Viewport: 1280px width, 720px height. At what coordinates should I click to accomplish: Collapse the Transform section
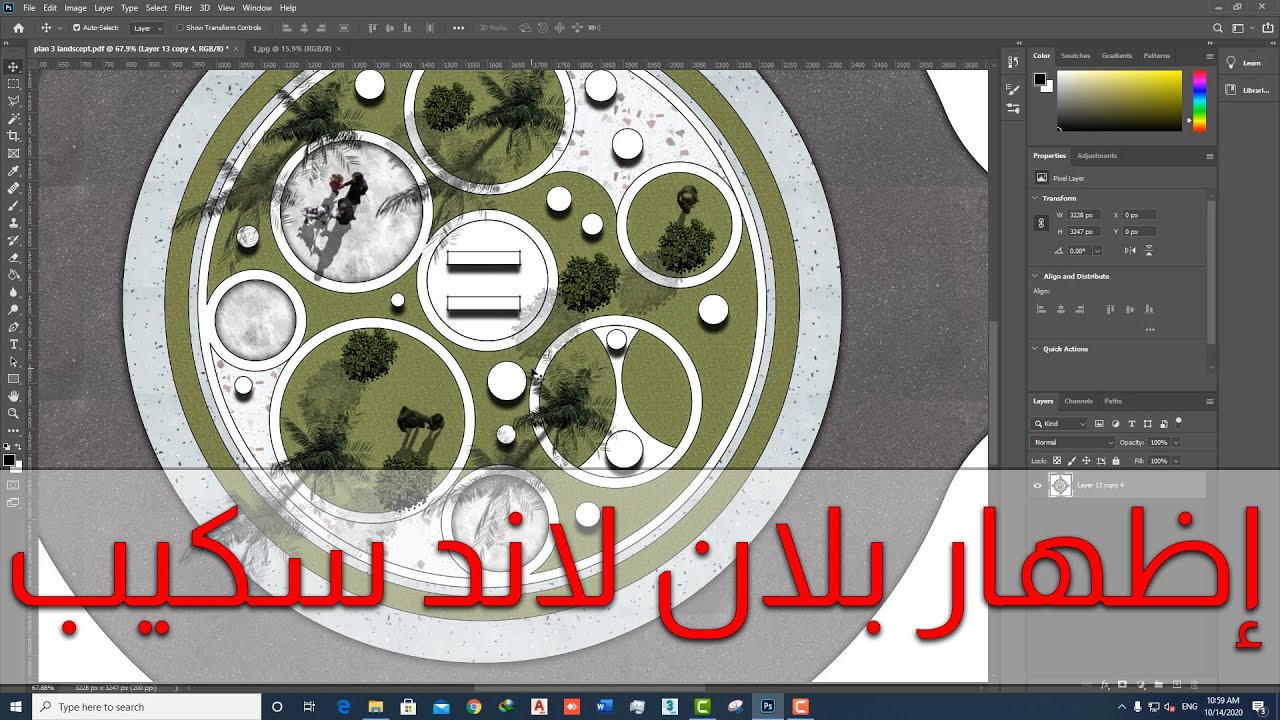pyautogui.click(x=1036, y=198)
